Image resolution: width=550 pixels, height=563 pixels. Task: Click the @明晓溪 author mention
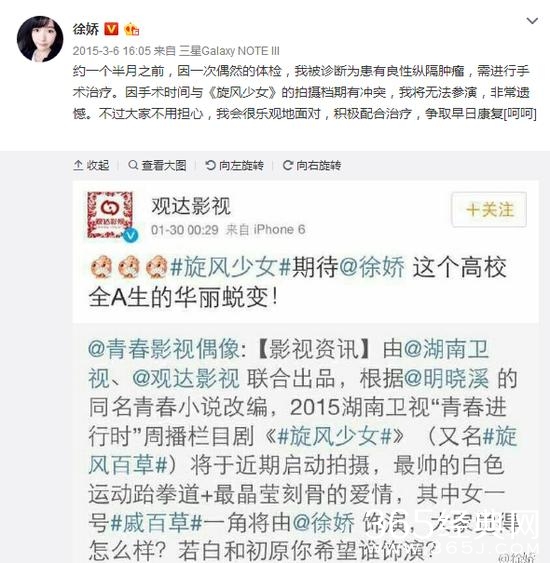pos(447,378)
